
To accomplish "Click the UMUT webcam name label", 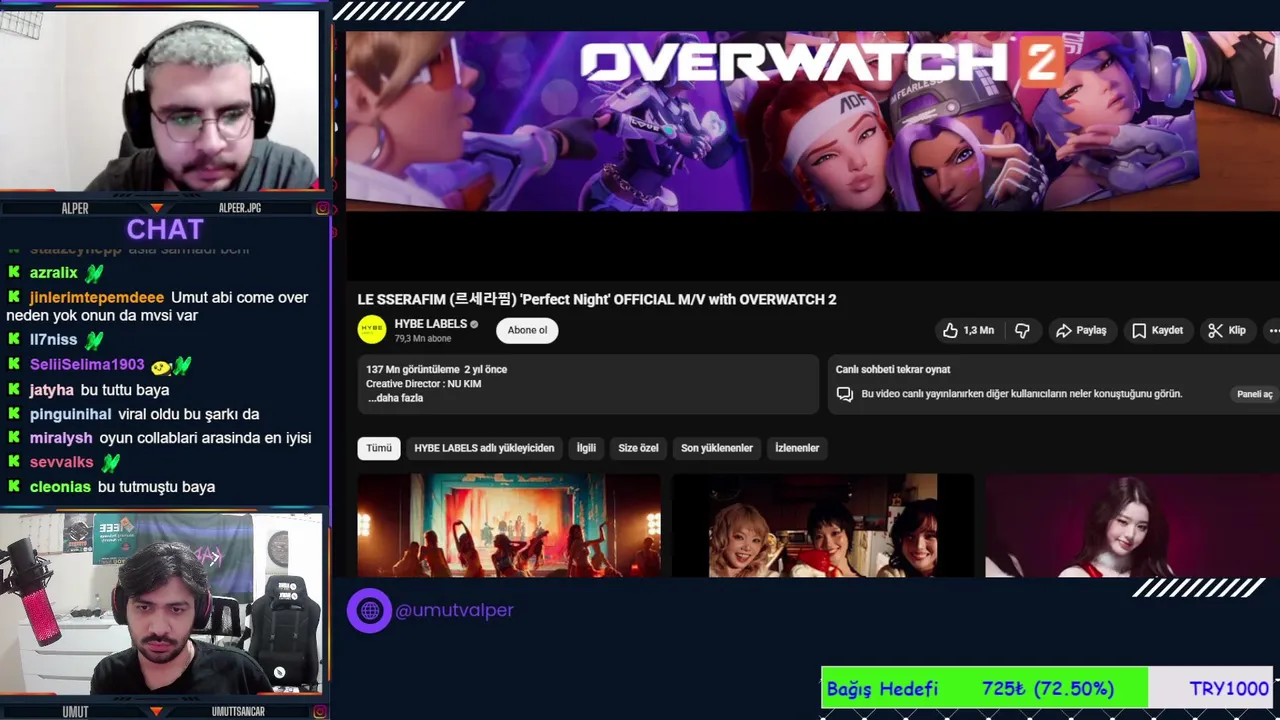I will pos(75,712).
